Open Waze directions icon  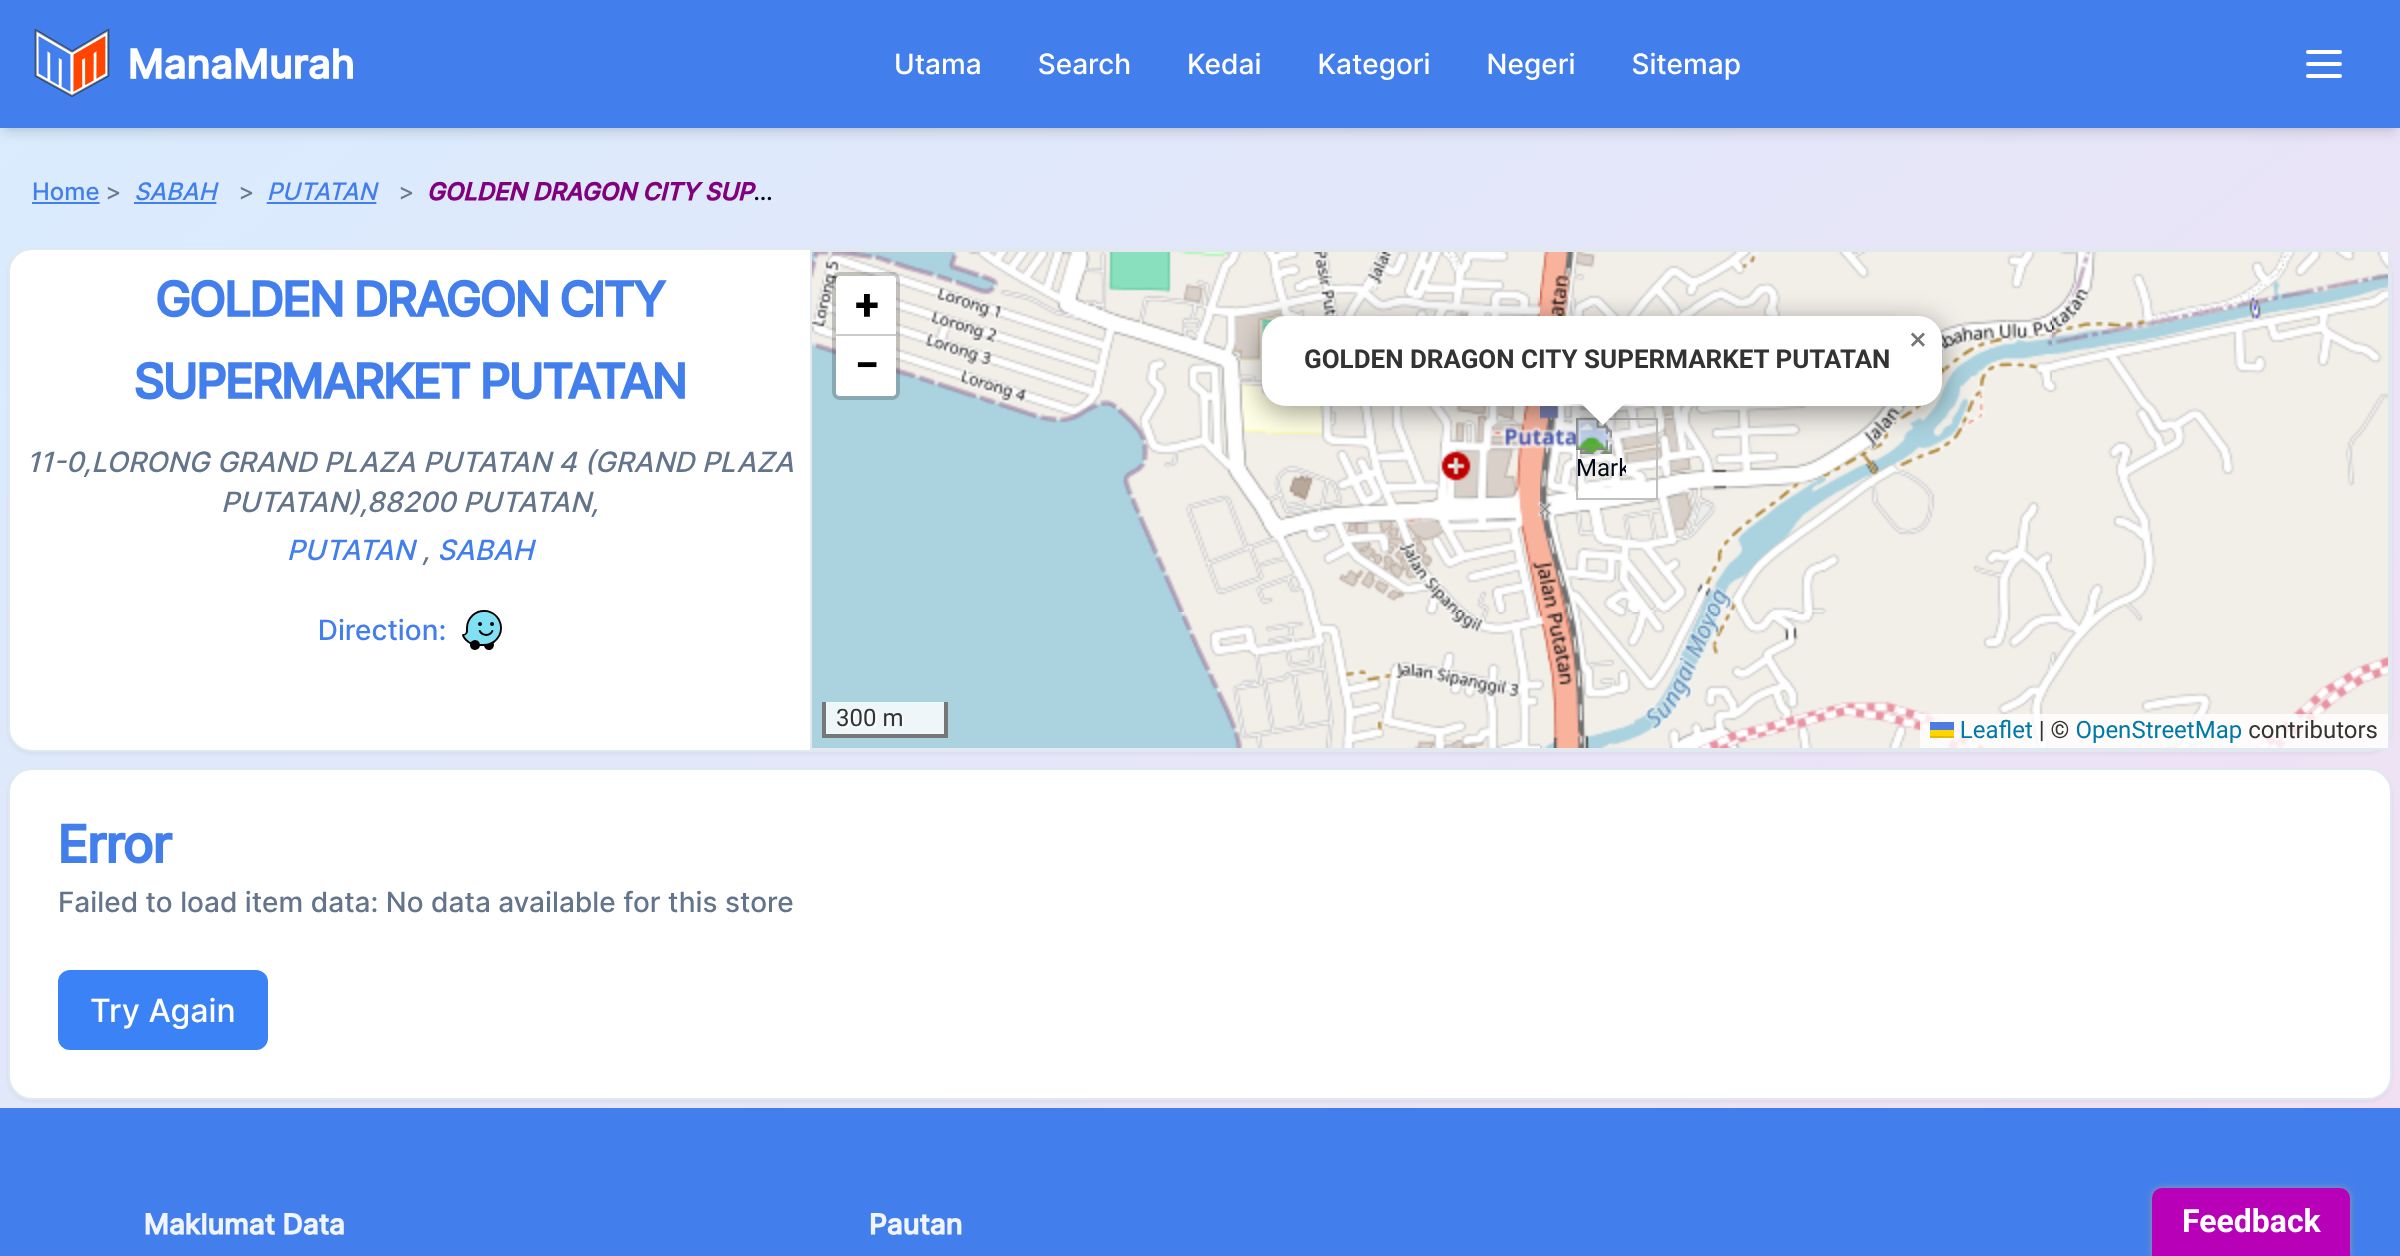482,630
